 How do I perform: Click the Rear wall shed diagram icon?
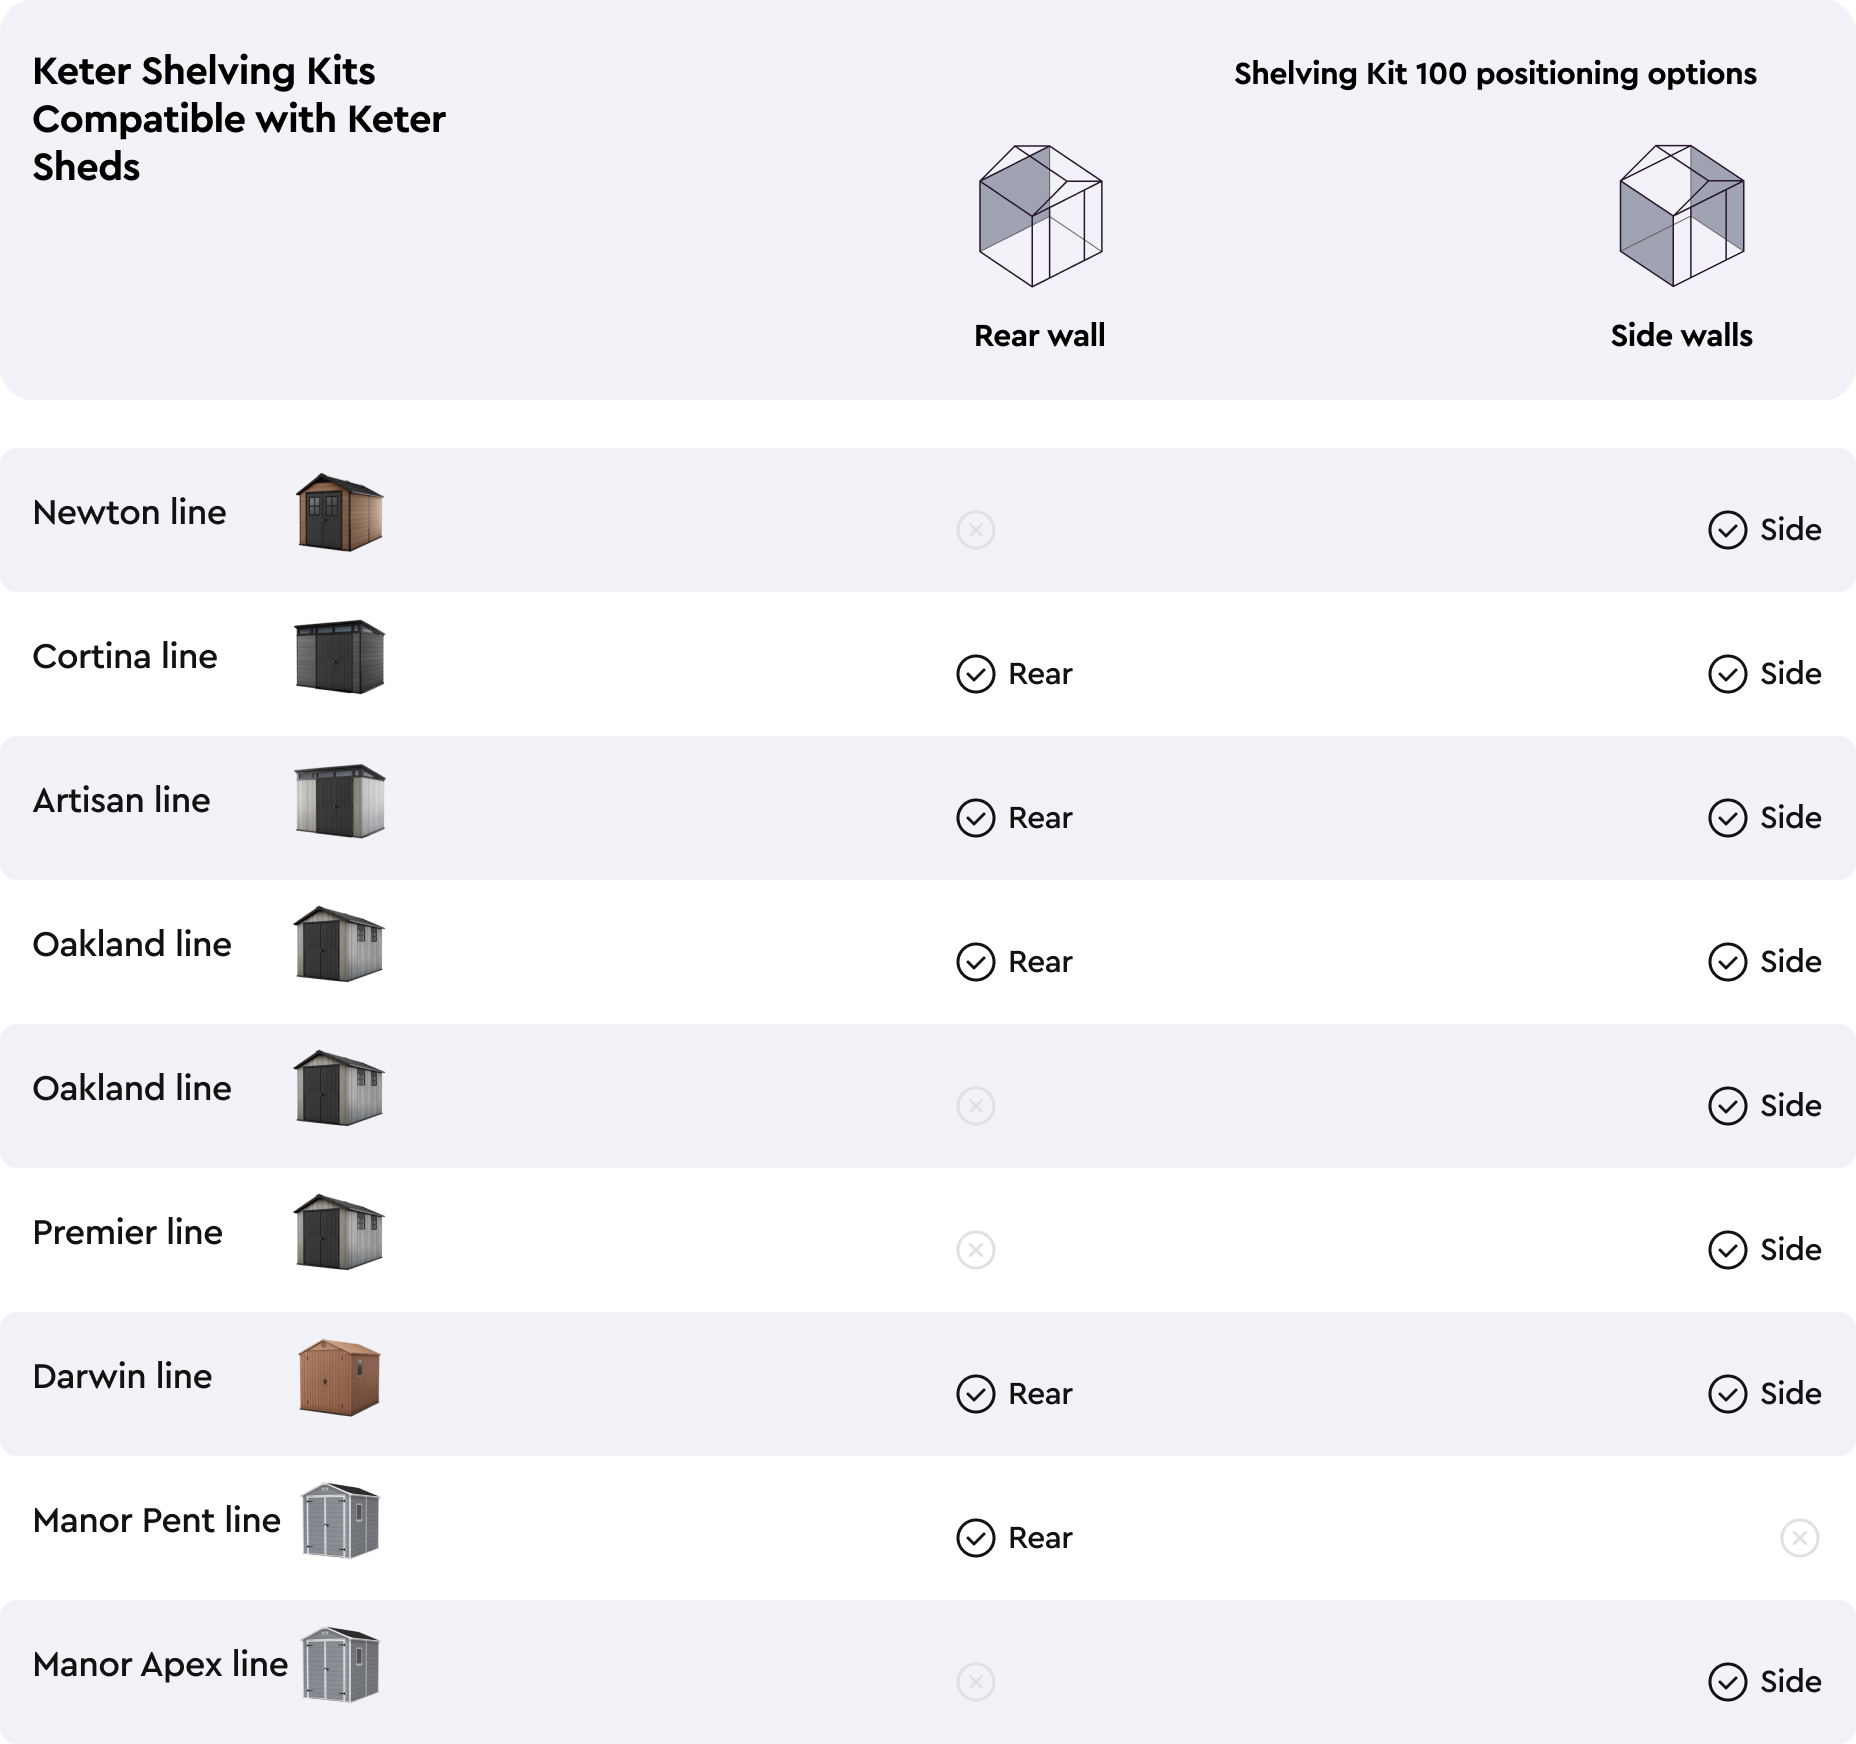click(1040, 216)
